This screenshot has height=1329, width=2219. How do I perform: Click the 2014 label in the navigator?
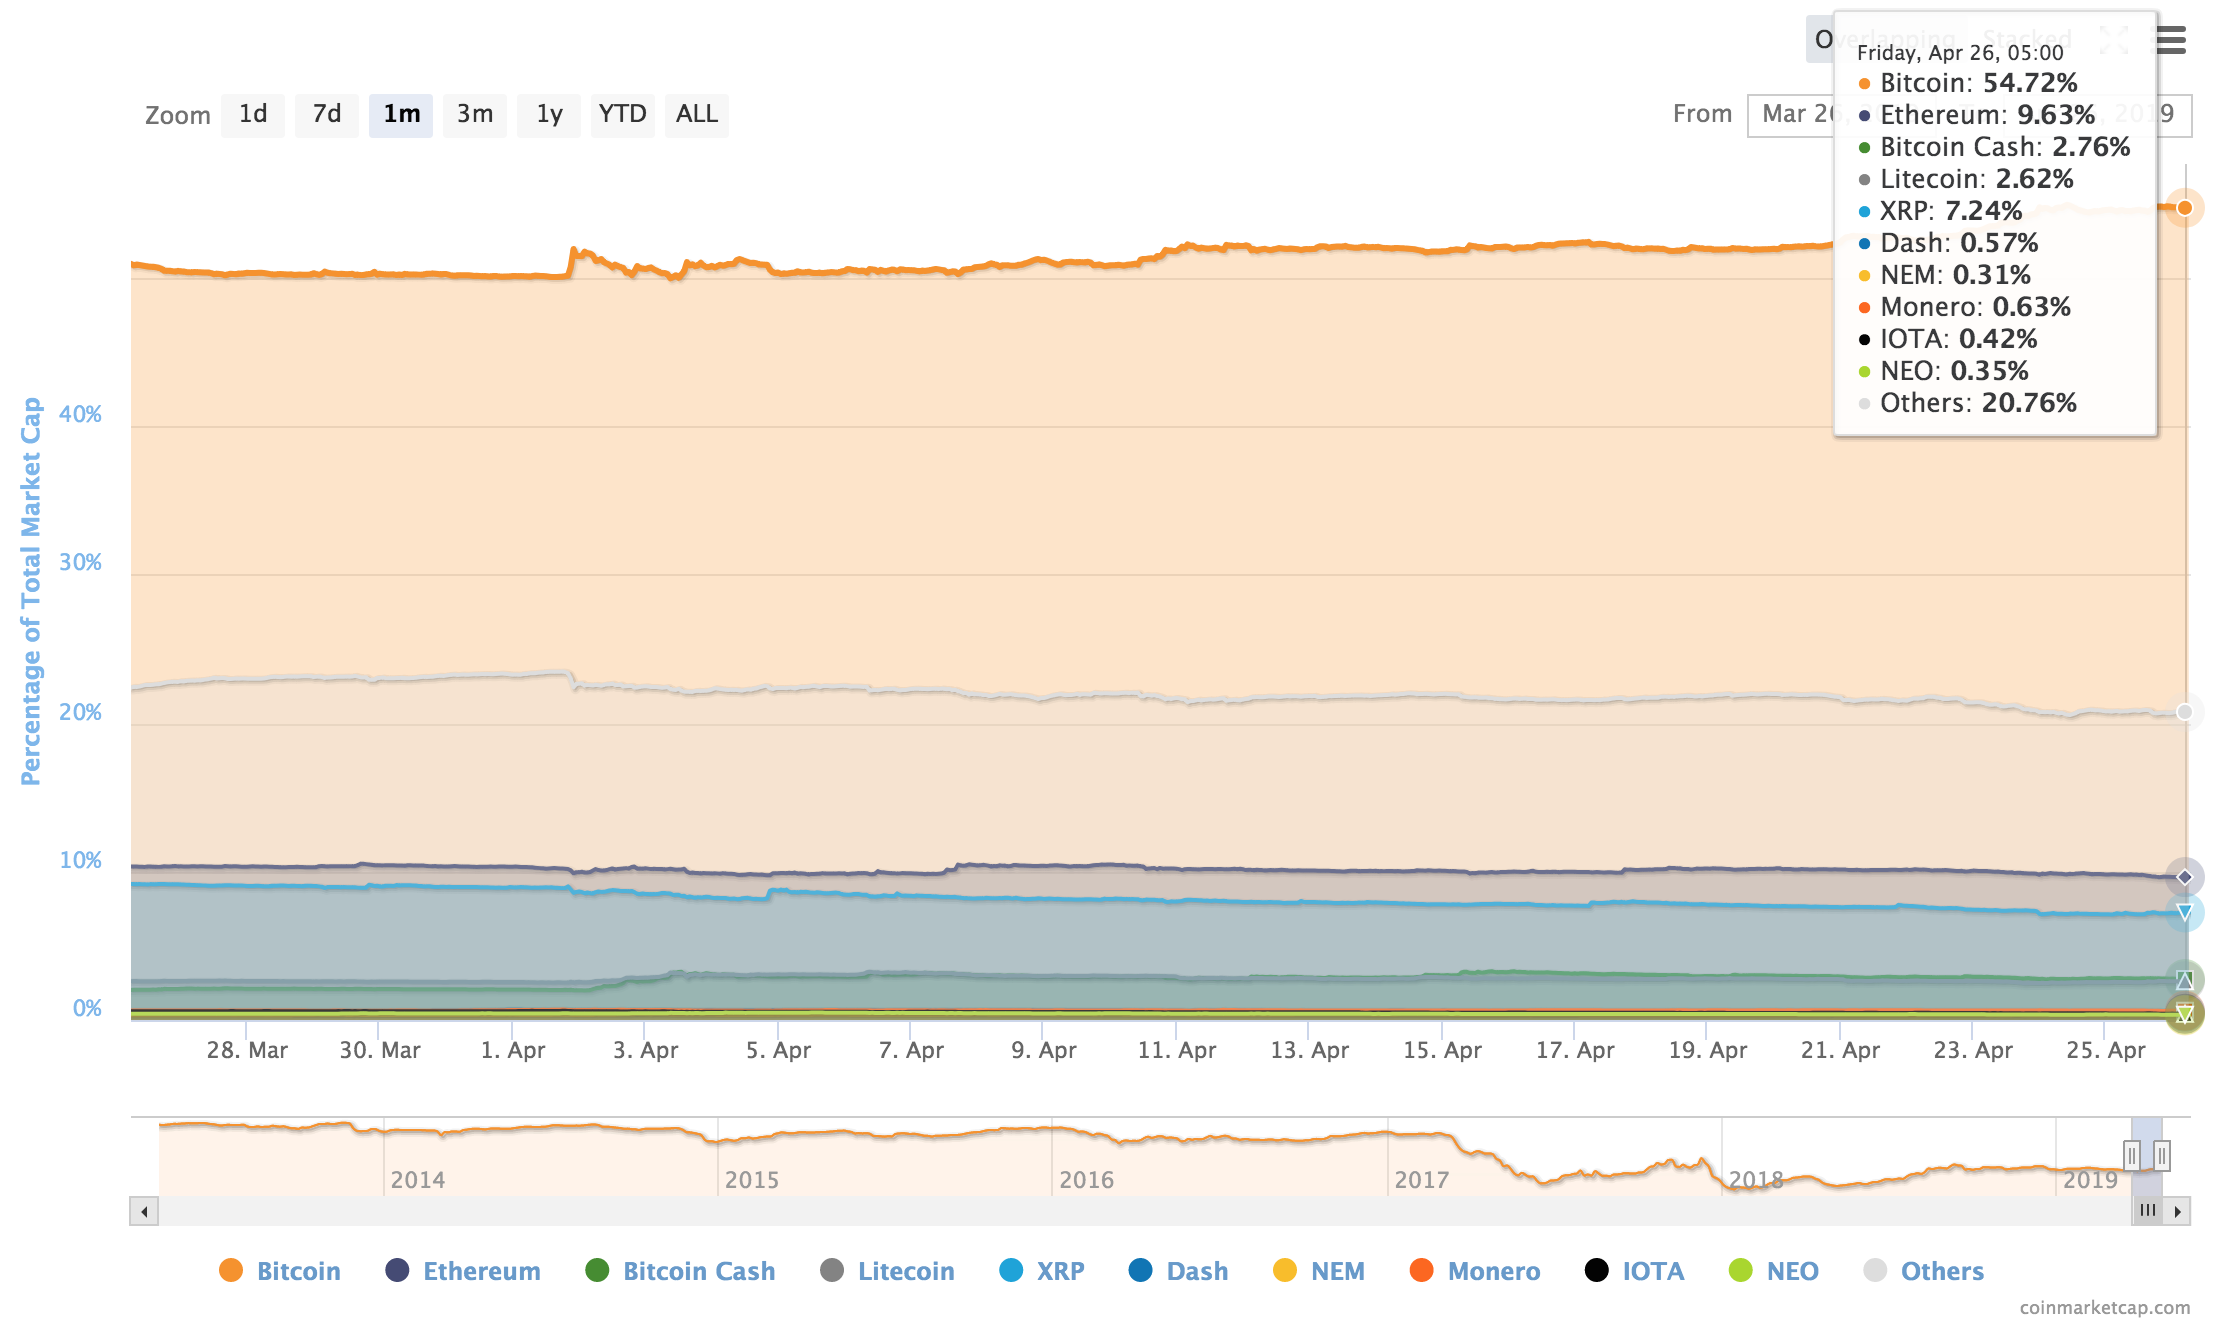point(418,1180)
